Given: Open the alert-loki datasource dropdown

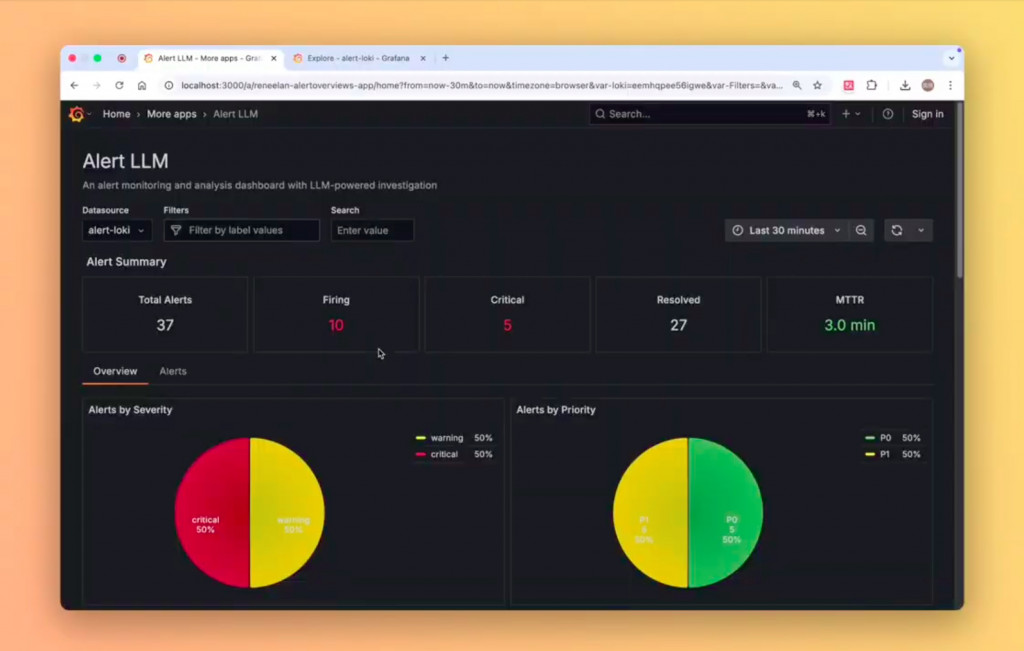Looking at the screenshot, I should (117, 230).
